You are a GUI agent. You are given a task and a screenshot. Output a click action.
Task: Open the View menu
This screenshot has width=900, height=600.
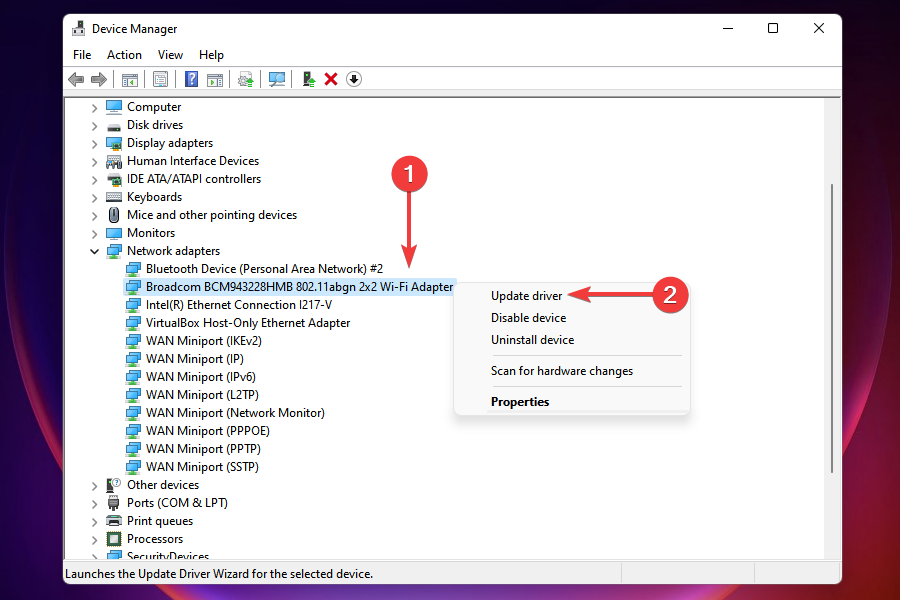170,54
